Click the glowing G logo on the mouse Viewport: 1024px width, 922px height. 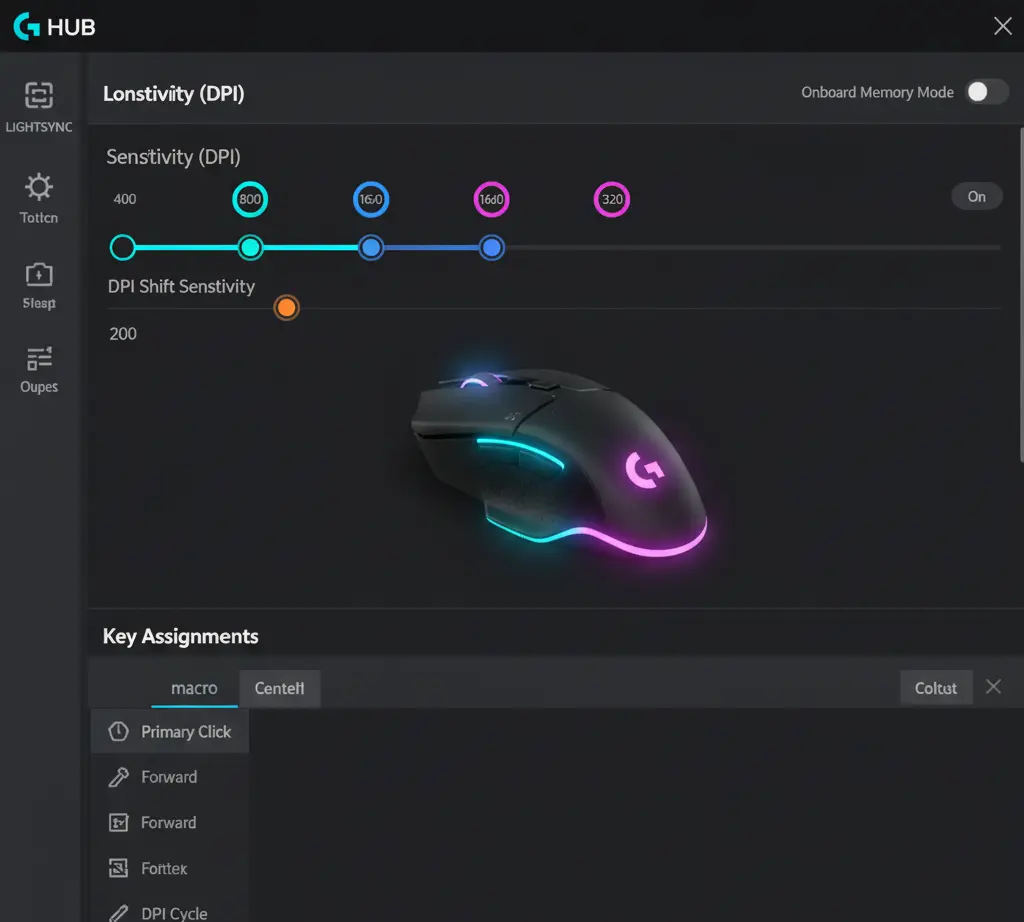point(643,470)
